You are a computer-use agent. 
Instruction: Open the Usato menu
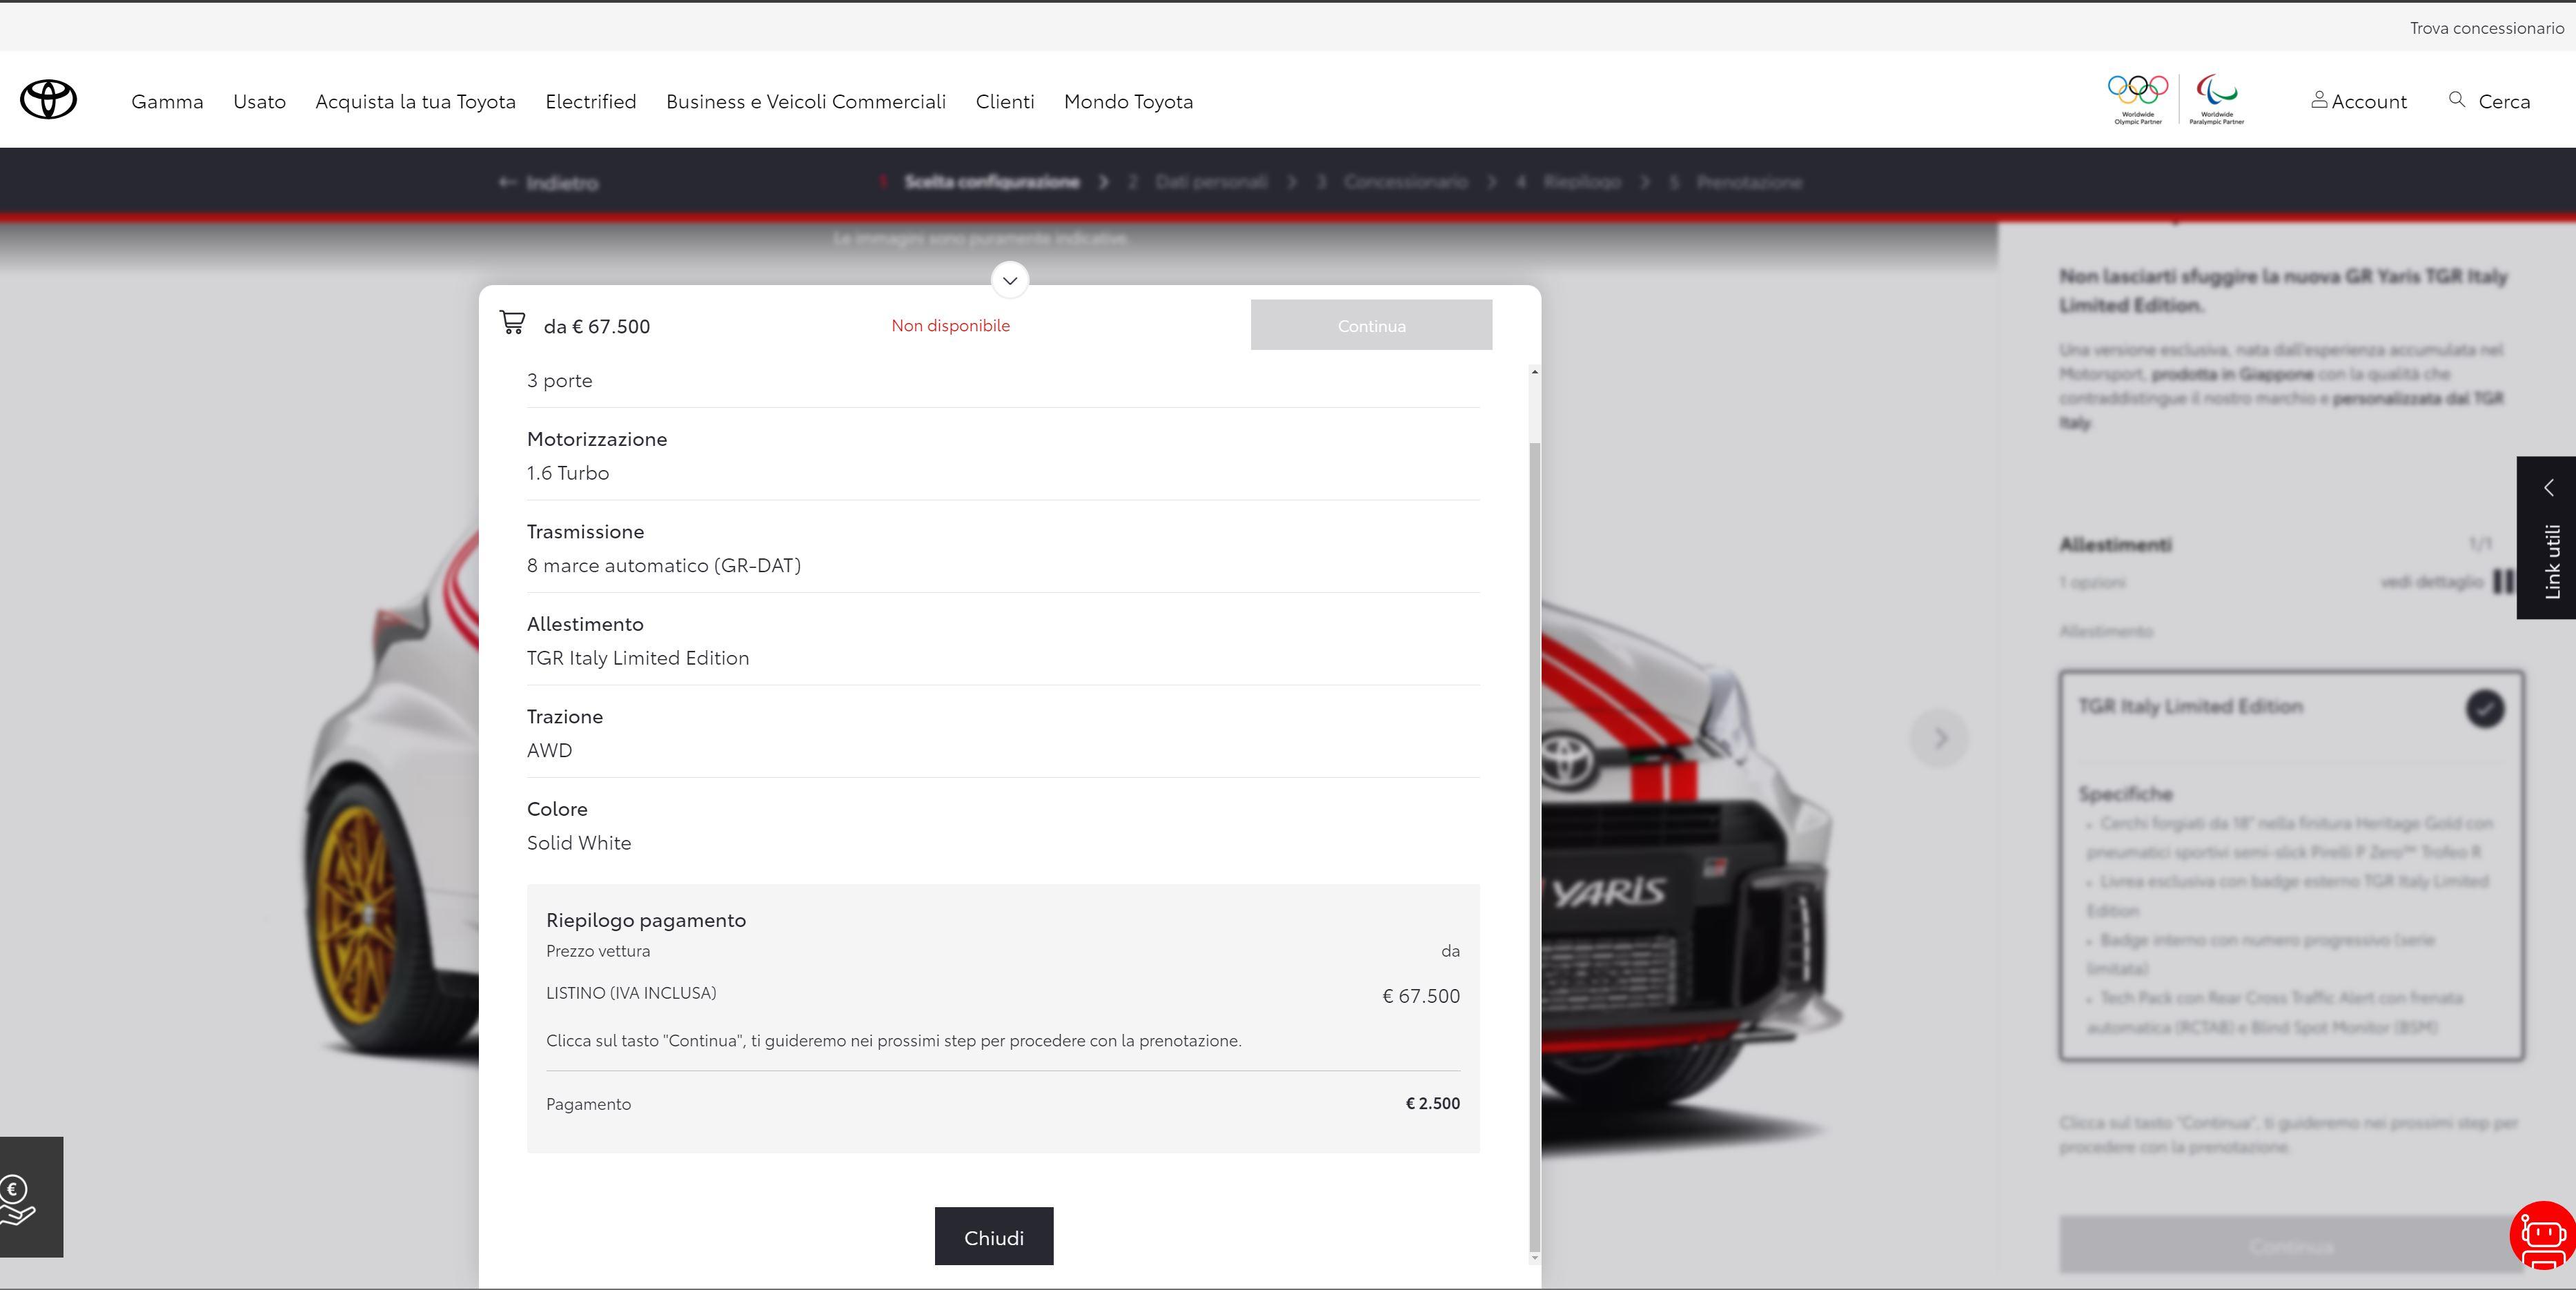[259, 101]
